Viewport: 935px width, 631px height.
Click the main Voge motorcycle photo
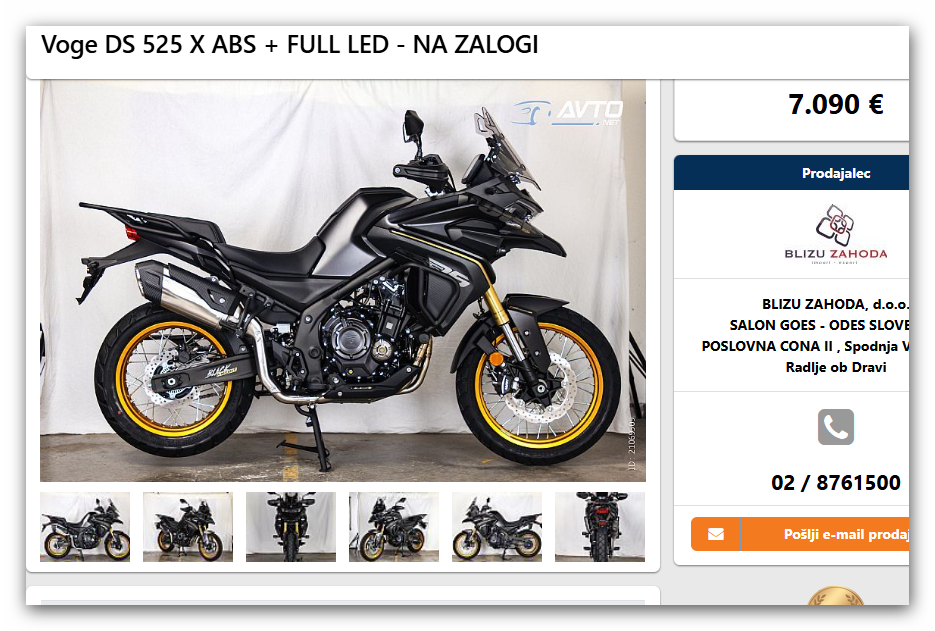click(343, 280)
